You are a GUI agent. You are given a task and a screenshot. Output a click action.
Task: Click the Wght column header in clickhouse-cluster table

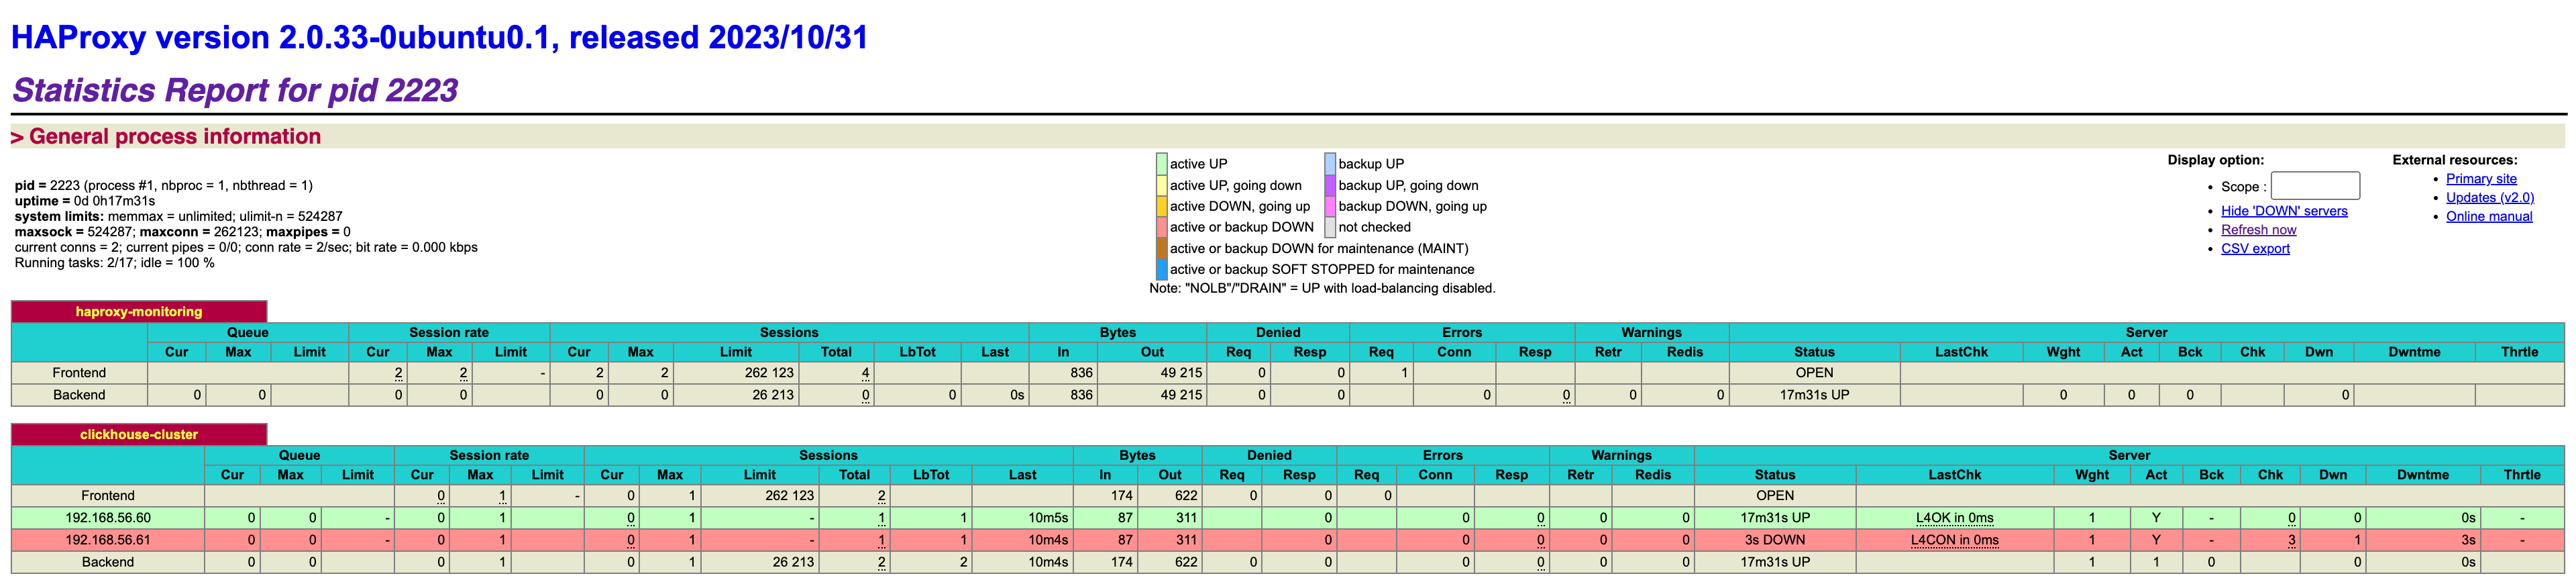(2091, 475)
